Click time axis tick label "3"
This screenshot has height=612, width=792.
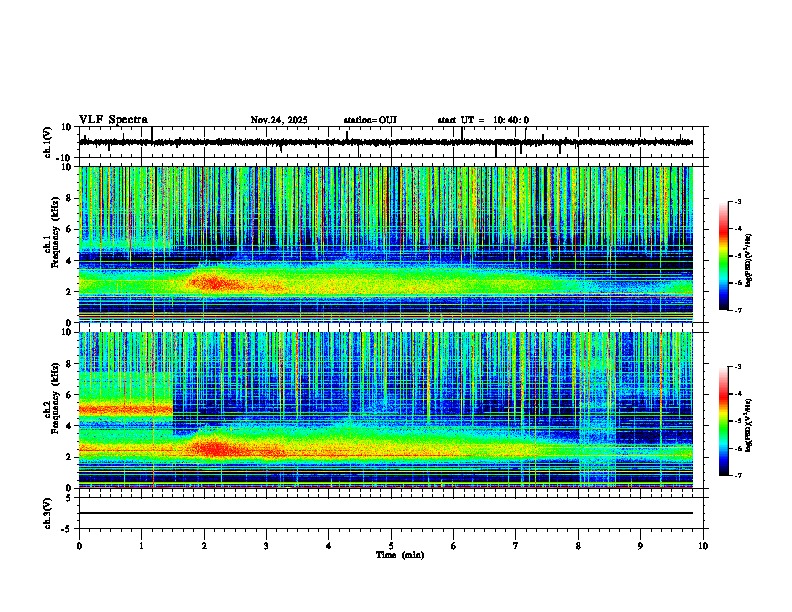(266, 546)
